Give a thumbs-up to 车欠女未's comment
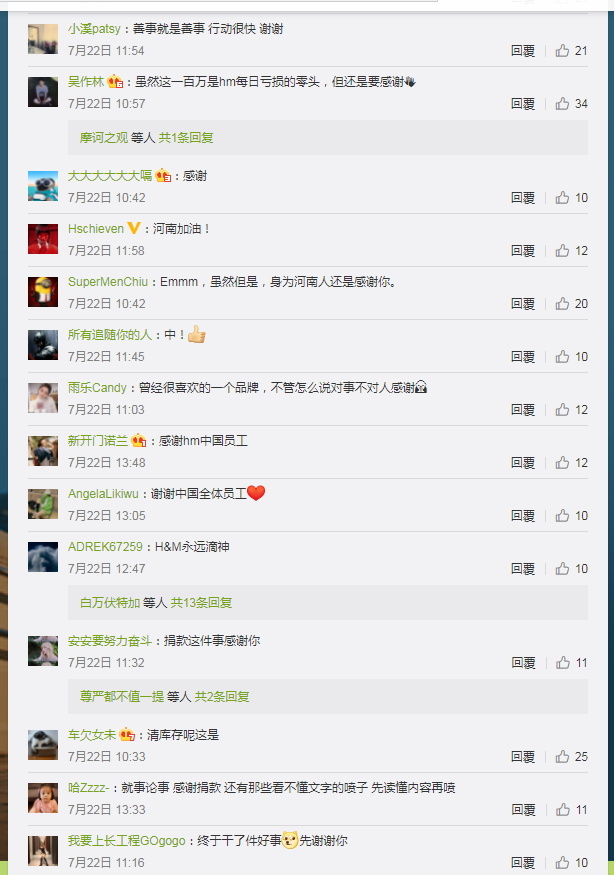This screenshot has width=614, height=875. pyautogui.click(x=571, y=757)
